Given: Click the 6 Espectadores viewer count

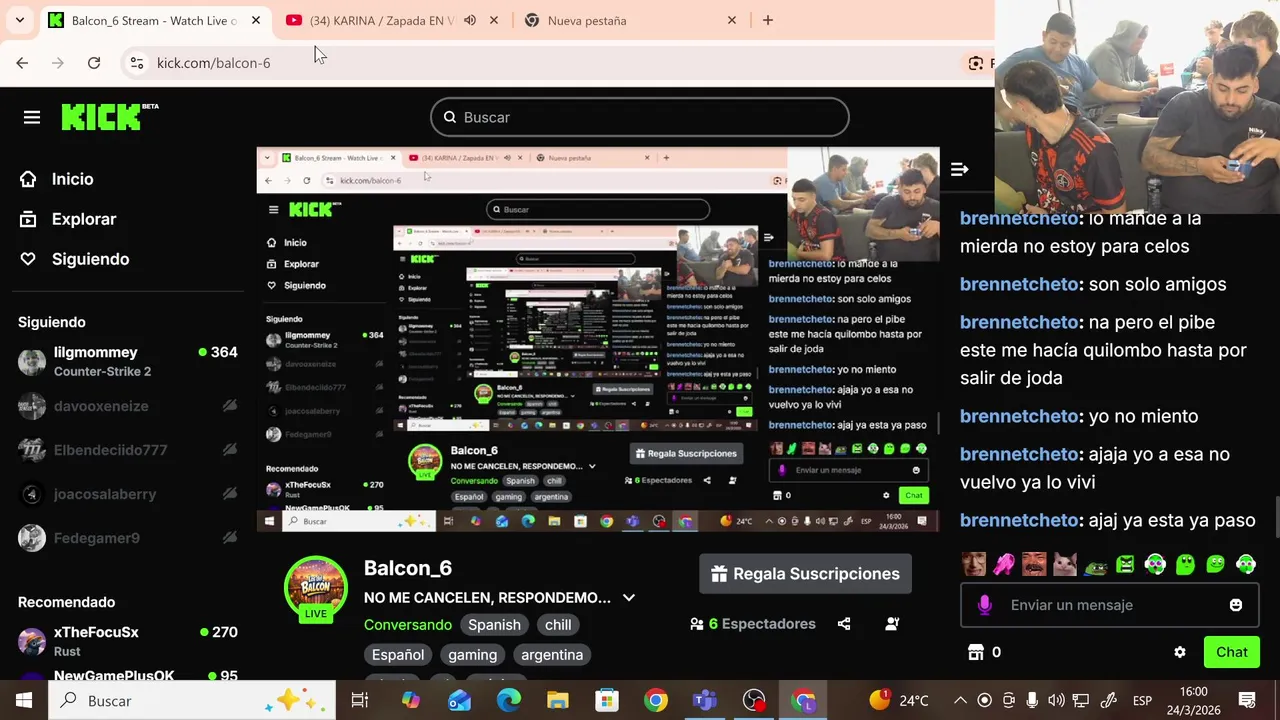Looking at the screenshot, I should point(753,624).
